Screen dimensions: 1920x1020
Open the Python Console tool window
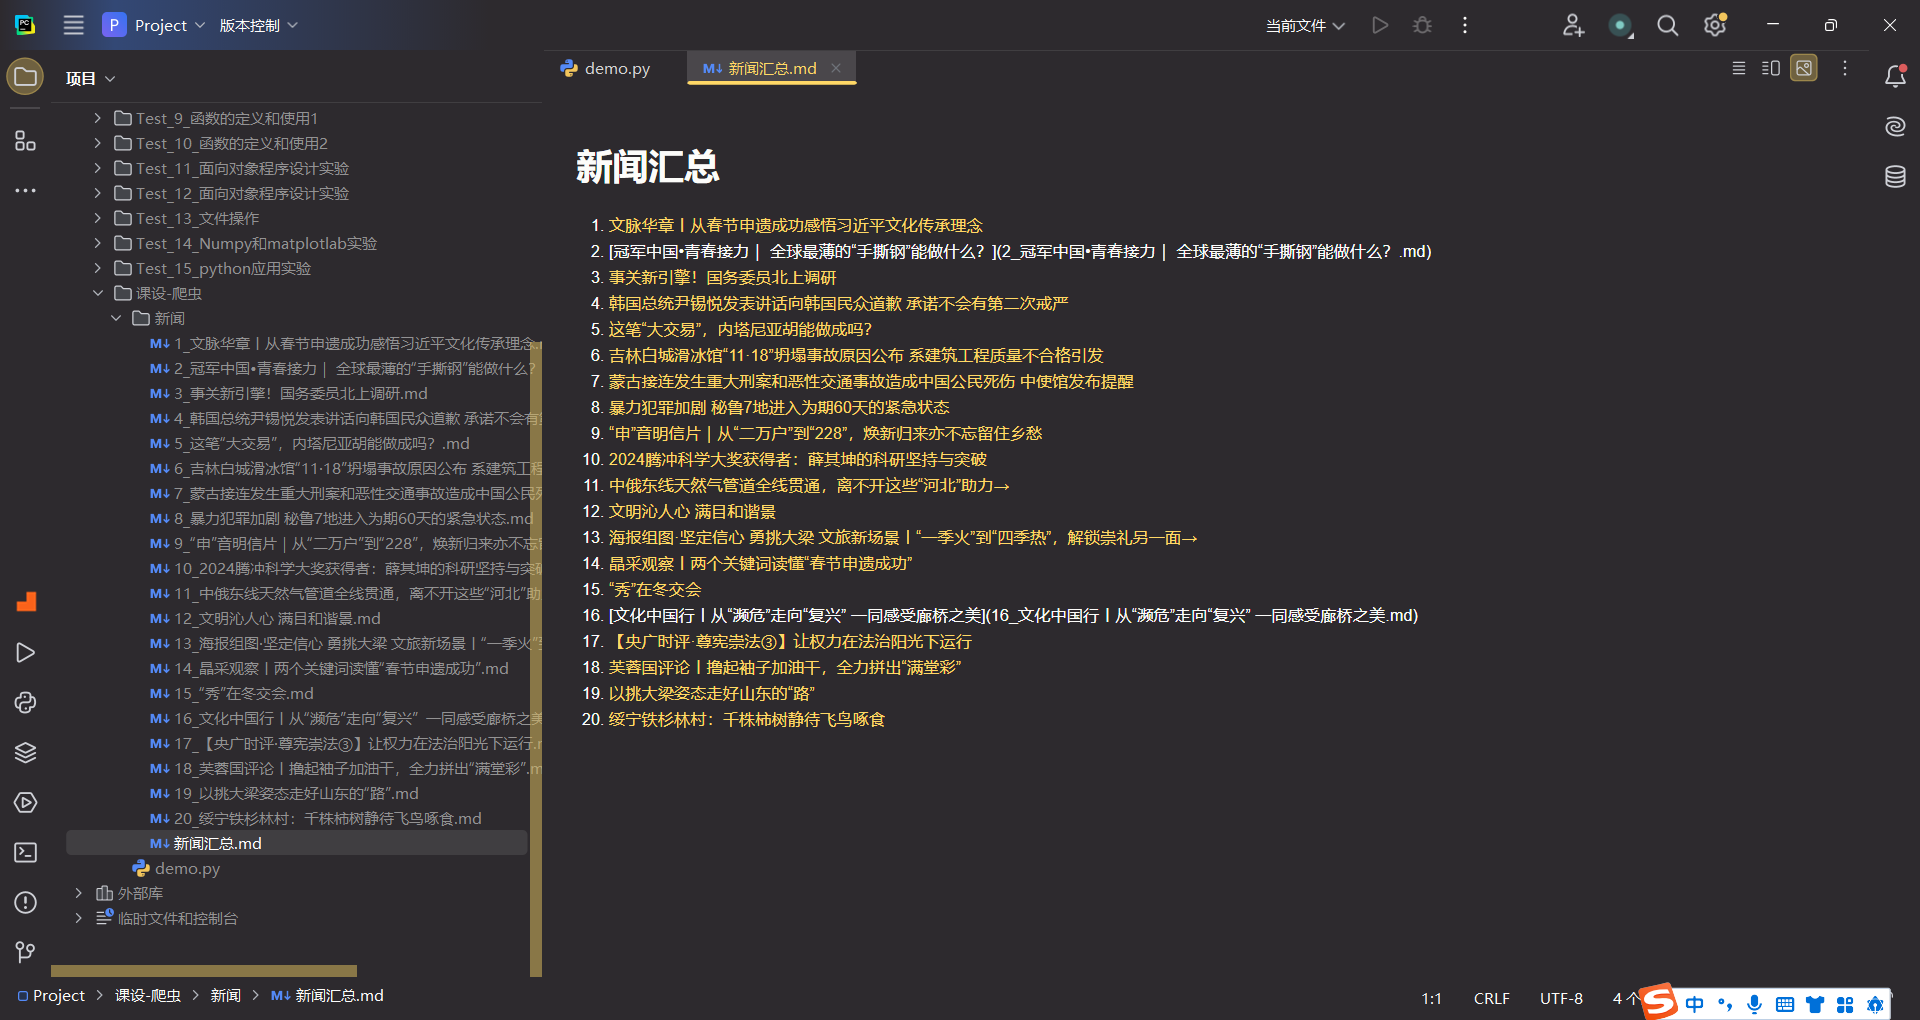pyautogui.click(x=26, y=703)
